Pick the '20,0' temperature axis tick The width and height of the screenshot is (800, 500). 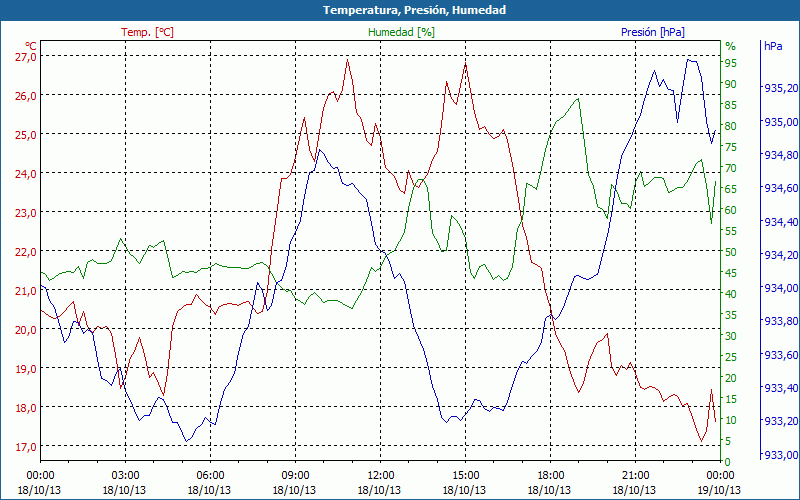(x=27, y=330)
